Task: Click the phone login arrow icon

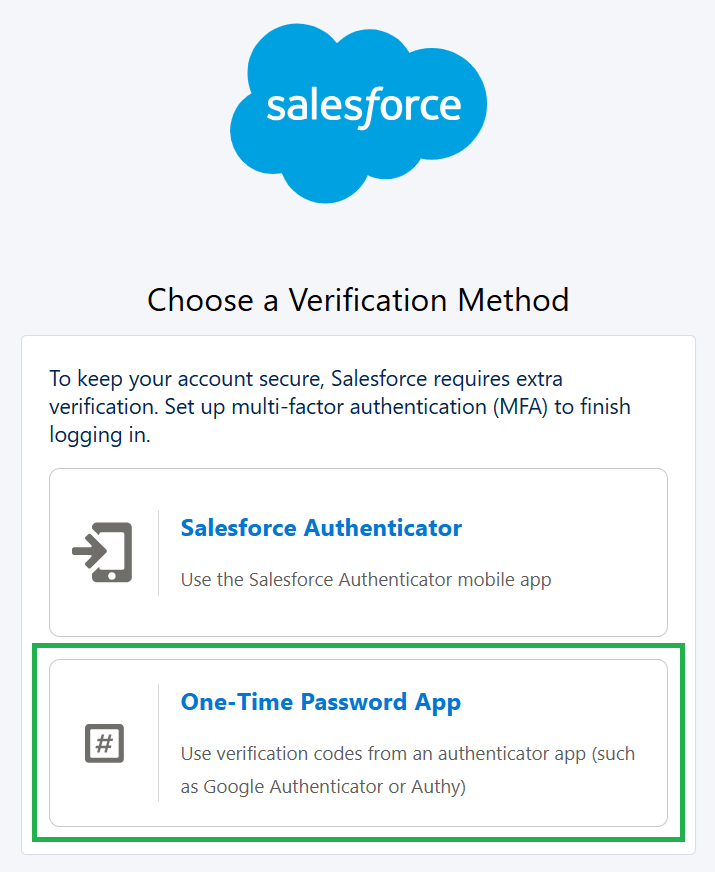Action: coord(102,552)
